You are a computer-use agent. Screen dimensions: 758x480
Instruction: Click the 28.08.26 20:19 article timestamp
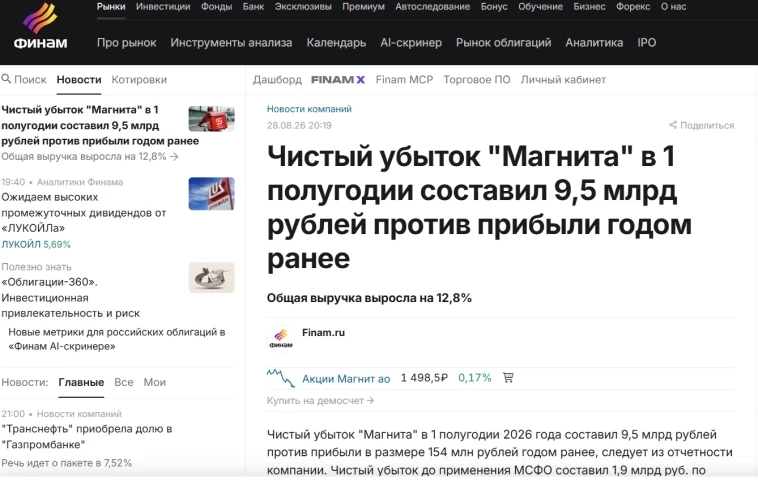point(299,126)
